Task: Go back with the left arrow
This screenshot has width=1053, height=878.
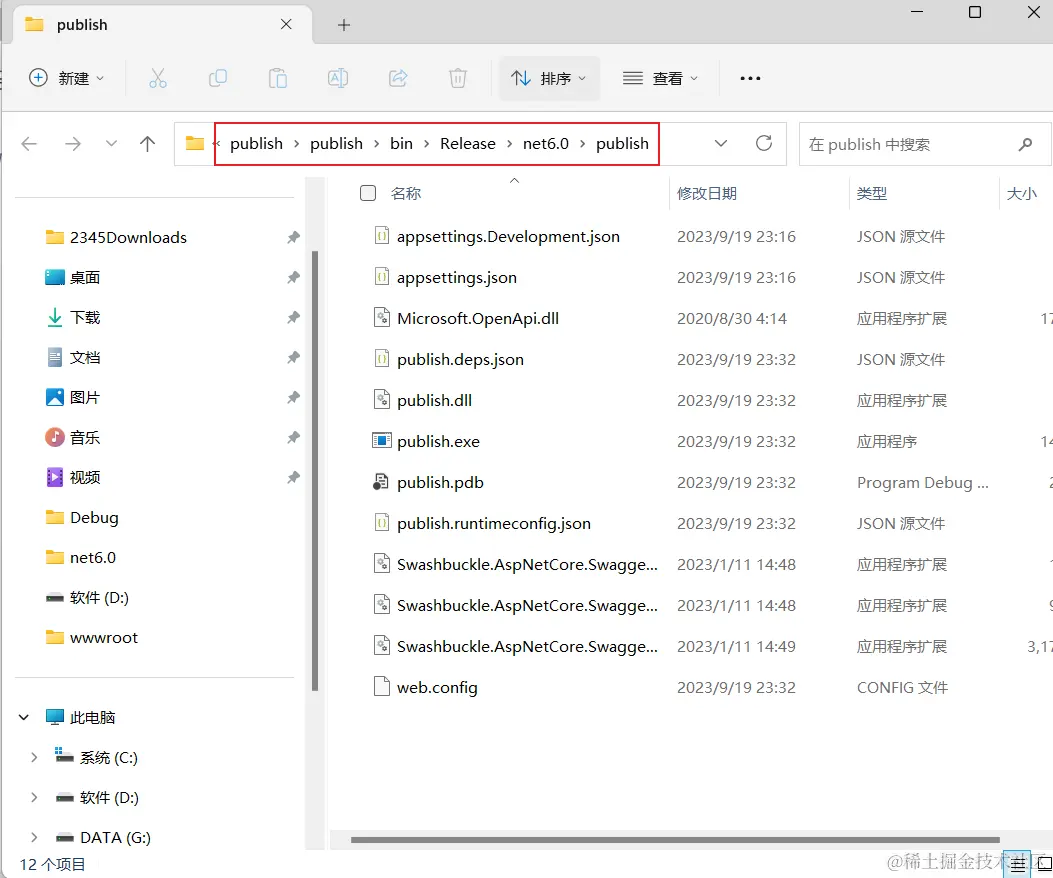Action: [29, 144]
